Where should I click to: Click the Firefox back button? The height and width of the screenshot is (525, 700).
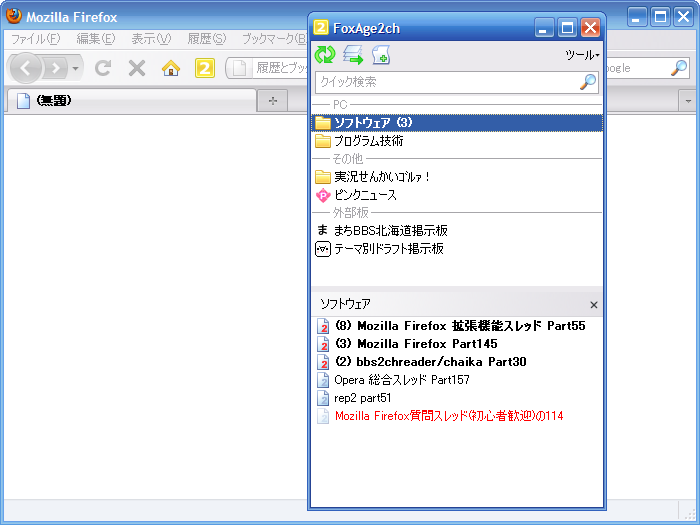tap(25, 68)
